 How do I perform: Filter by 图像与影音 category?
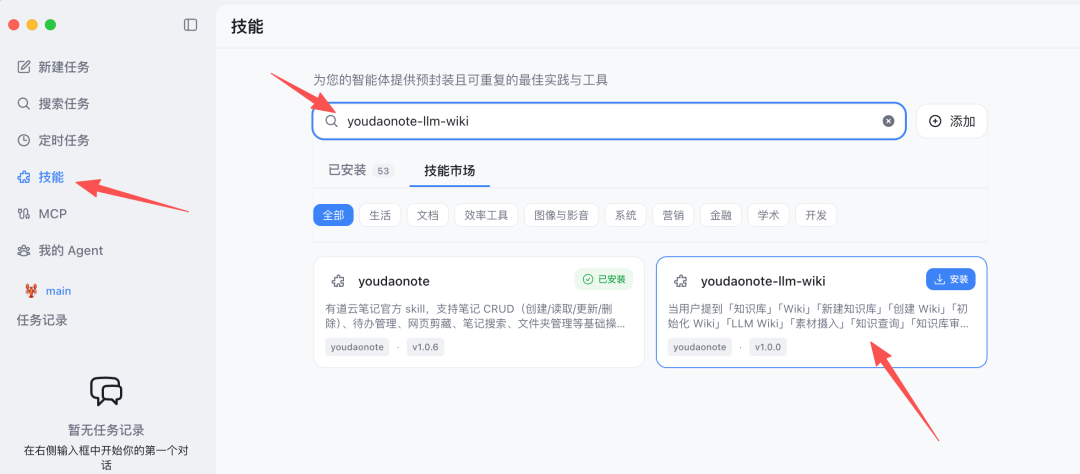pyautogui.click(x=561, y=215)
